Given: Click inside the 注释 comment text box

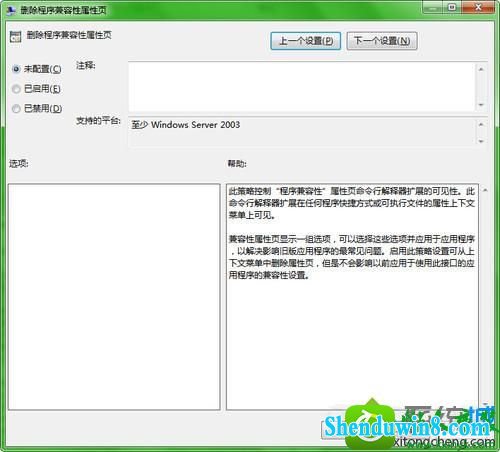Looking at the screenshot, I should (301, 87).
